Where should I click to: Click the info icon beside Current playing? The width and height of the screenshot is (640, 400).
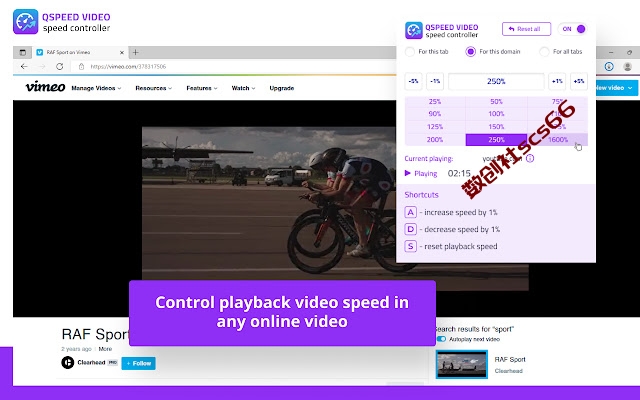pos(530,158)
